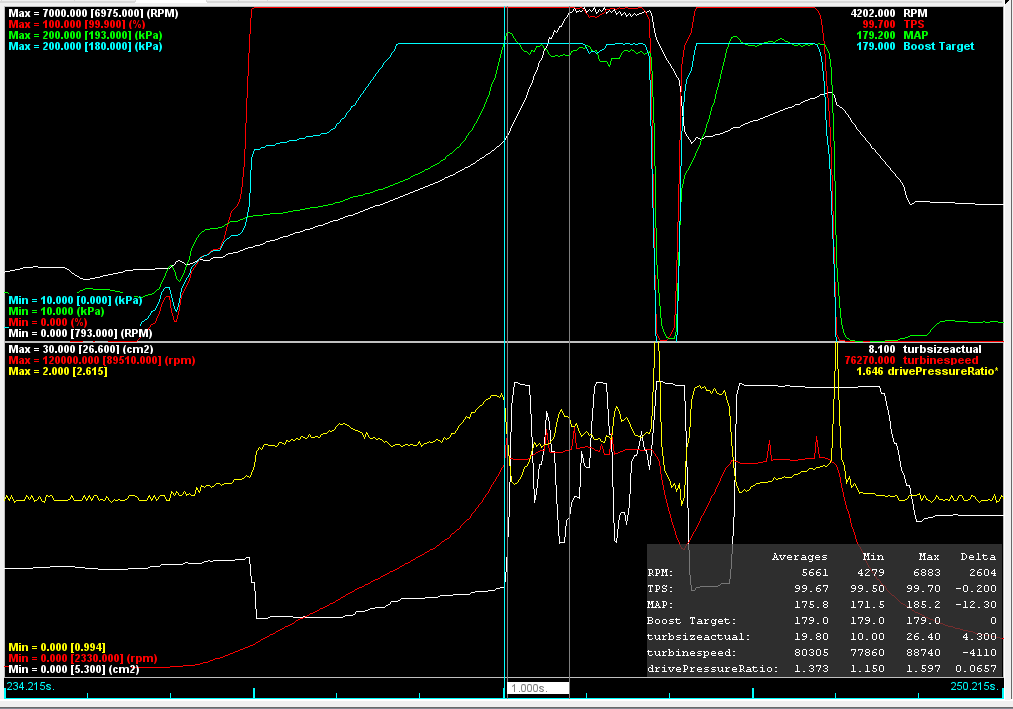Click label 'Max = 30.000 [26.600] (cm2)'
1013x709 pixels.
81,349
